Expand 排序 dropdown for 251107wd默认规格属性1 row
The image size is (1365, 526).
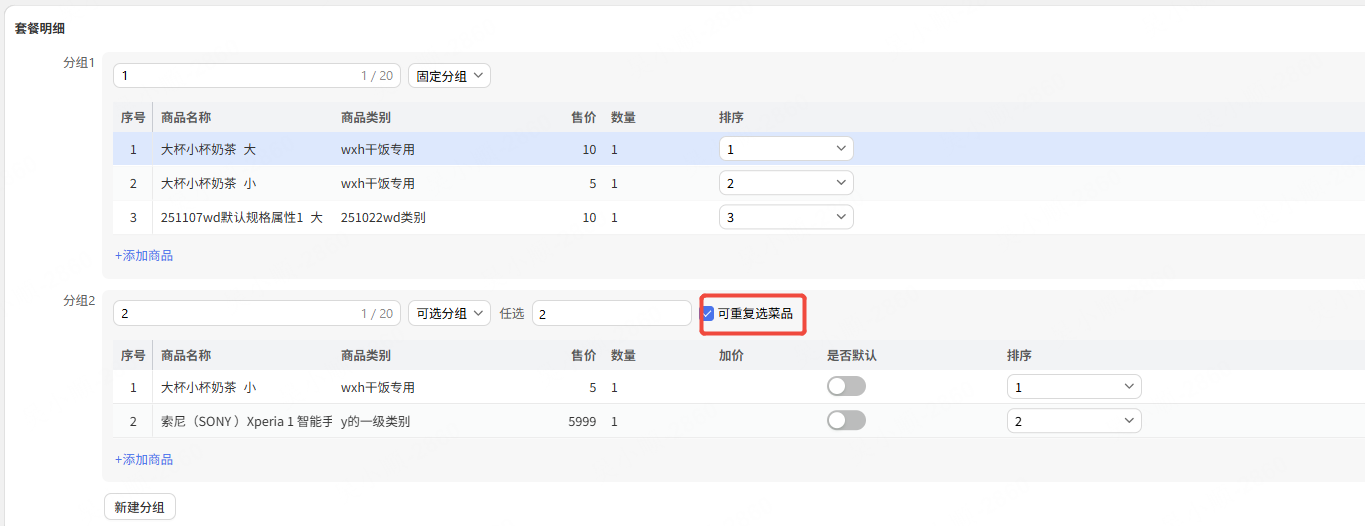(785, 217)
